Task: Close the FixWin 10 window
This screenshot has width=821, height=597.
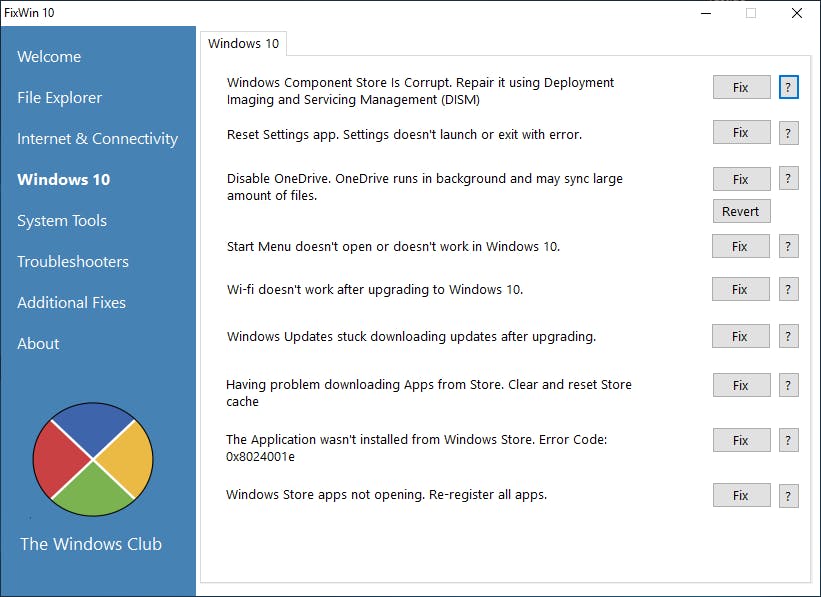Action: [797, 13]
